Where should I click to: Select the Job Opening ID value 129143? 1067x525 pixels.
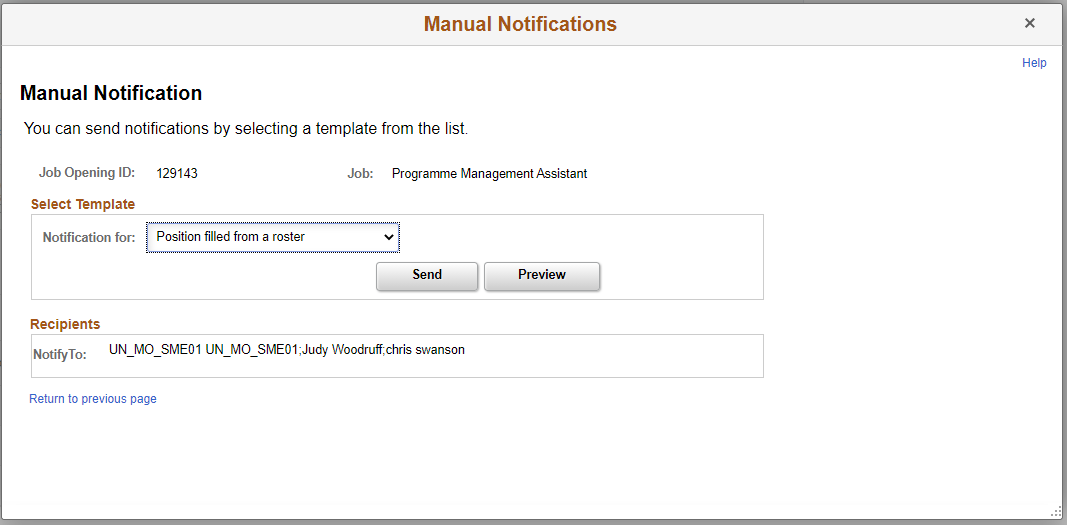click(x=177, y=173)
